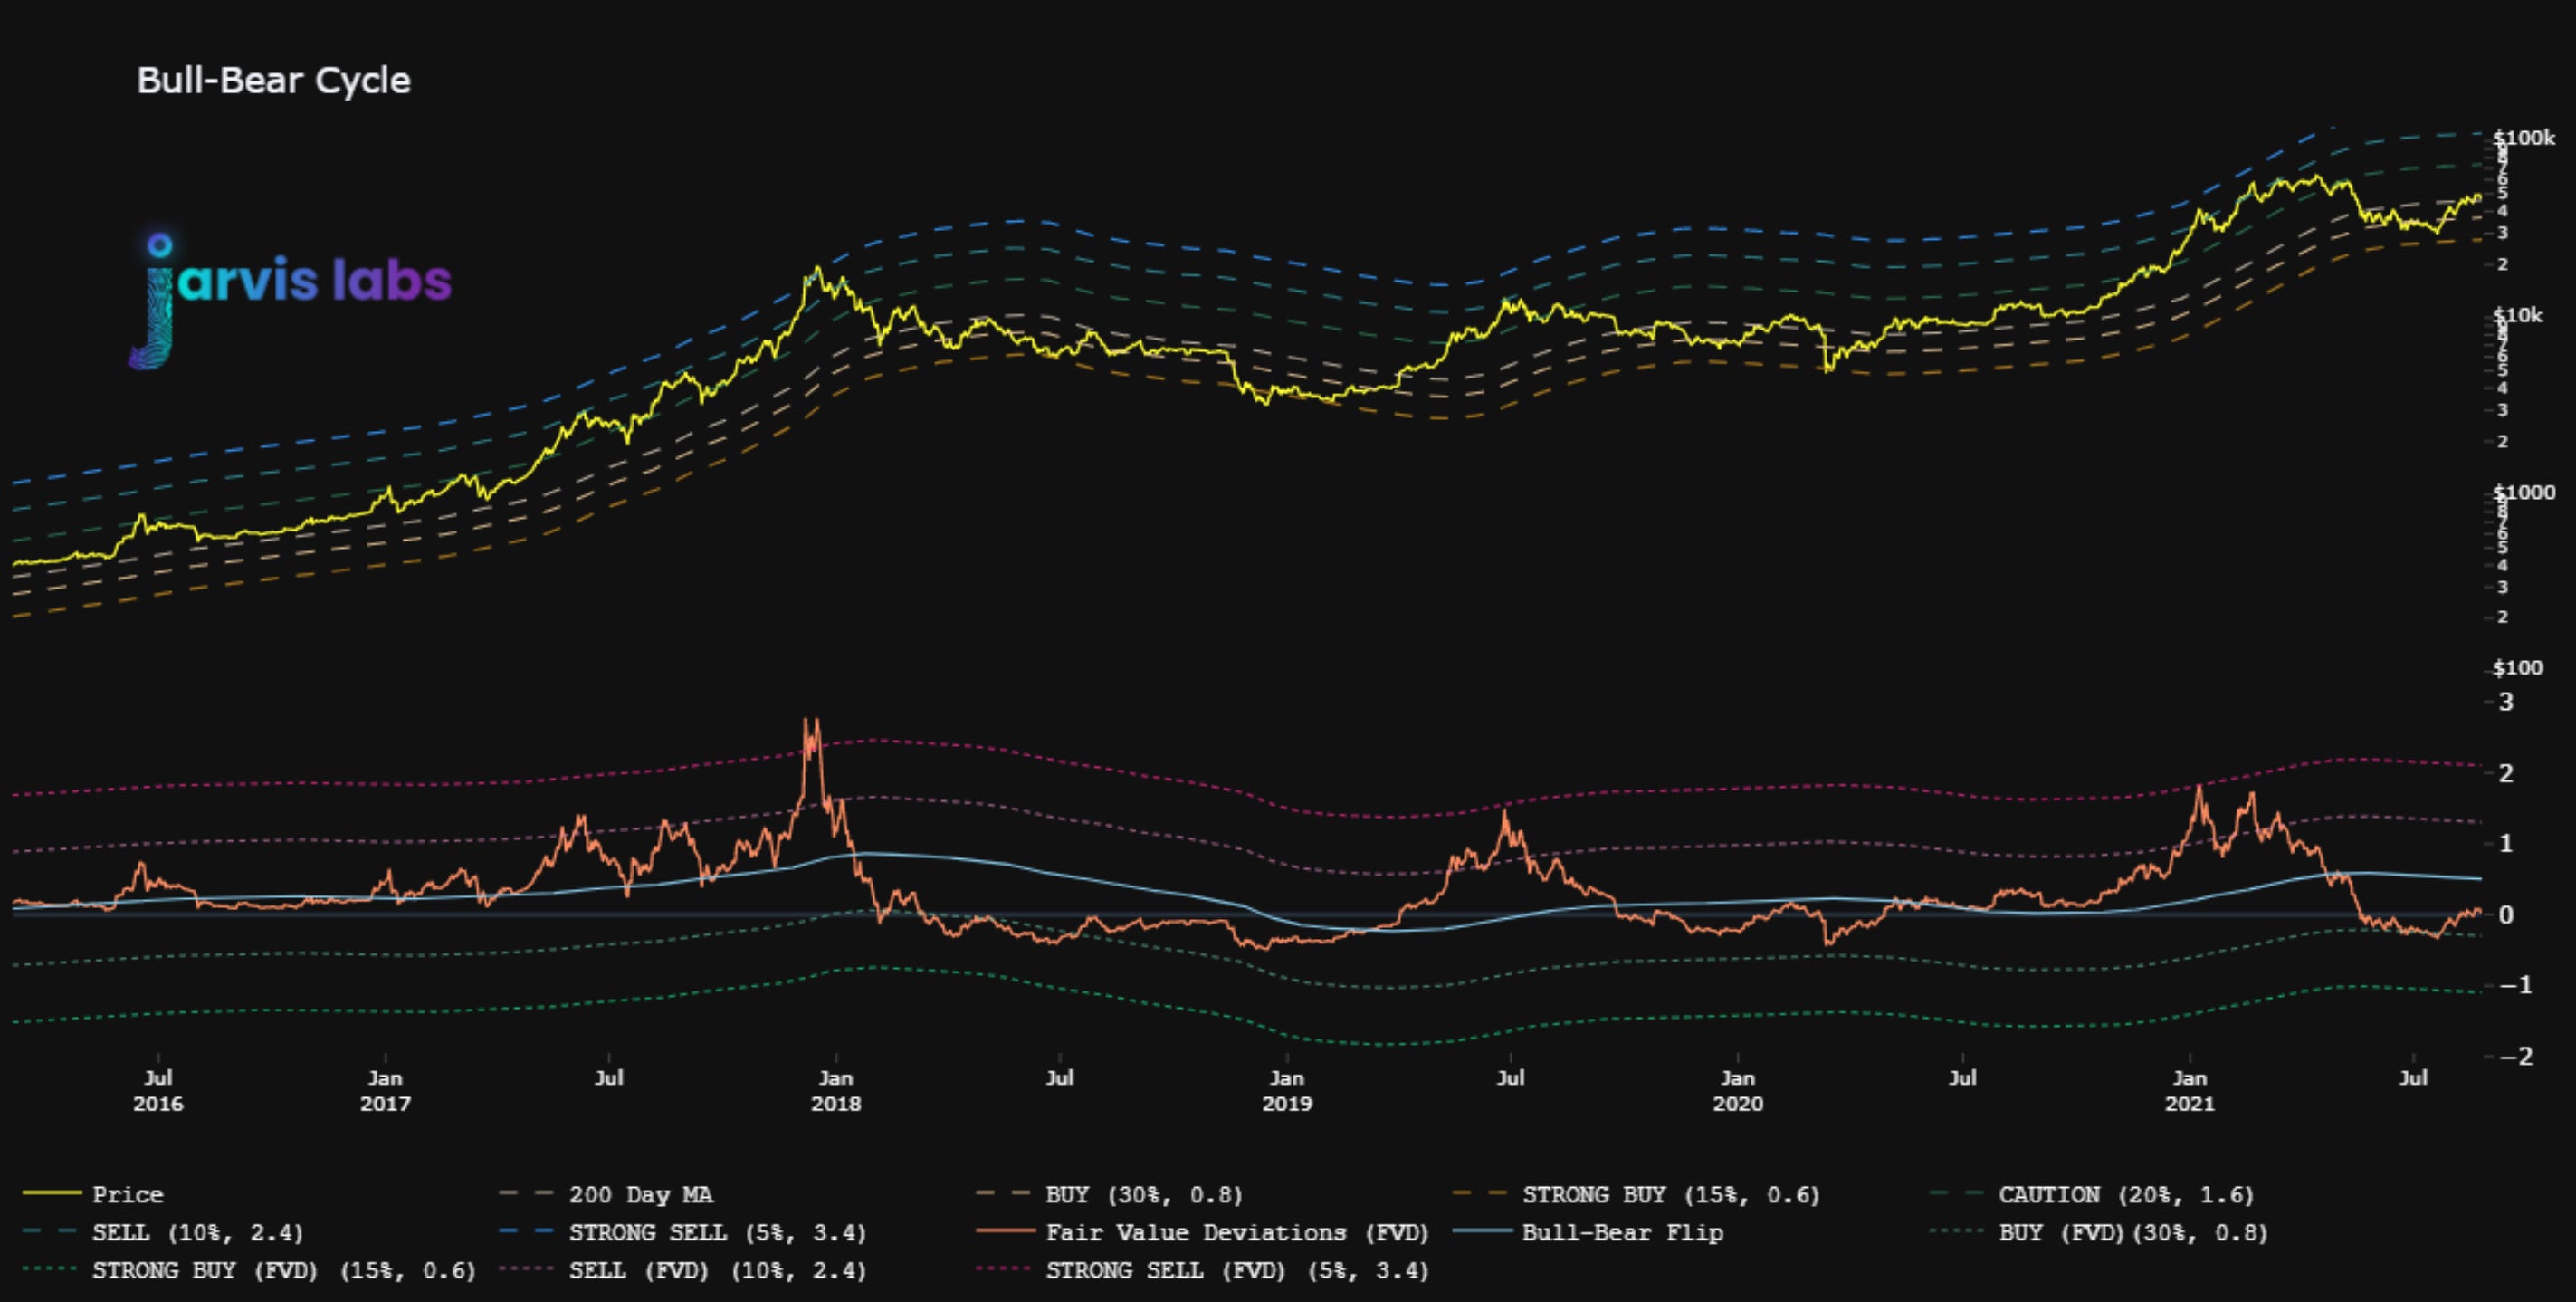This screenshot has height=1302, width=2576.
Task: Toggle the Price legend entry
Action: pyautogui.click(x=127, y=1194)
